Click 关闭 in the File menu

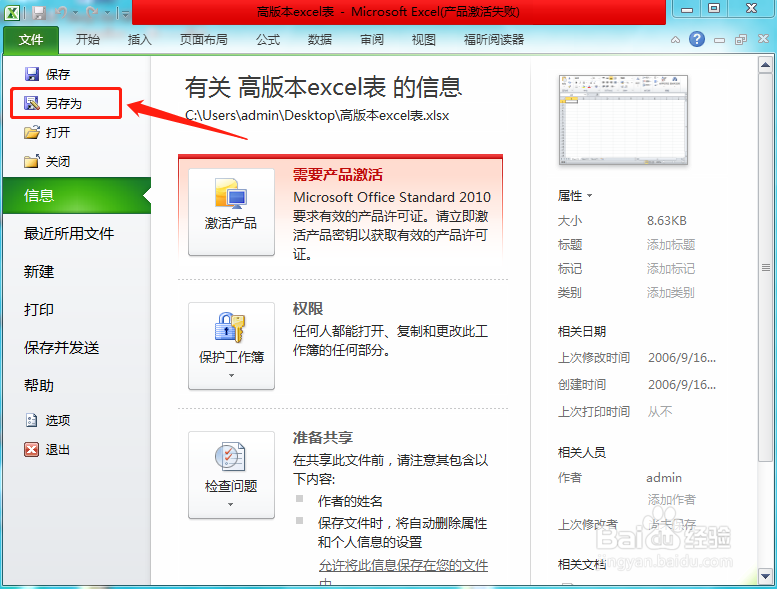click(47, 161)
